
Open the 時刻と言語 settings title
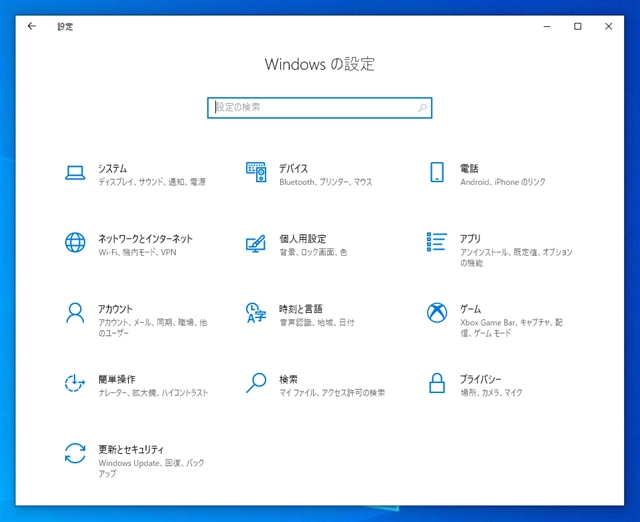[x=301, y=309]
